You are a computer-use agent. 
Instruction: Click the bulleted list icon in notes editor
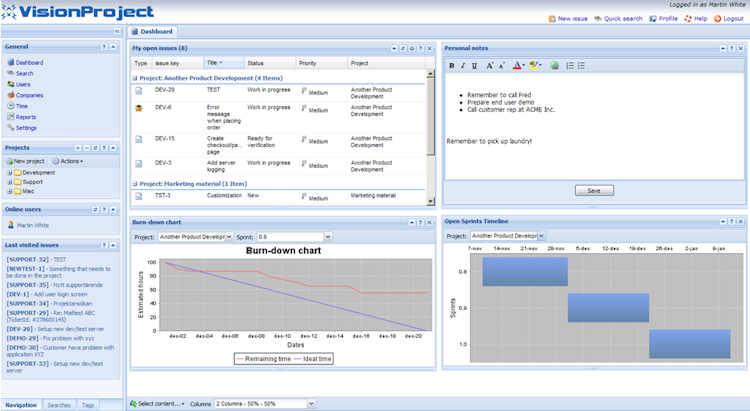tap(582, 65)
